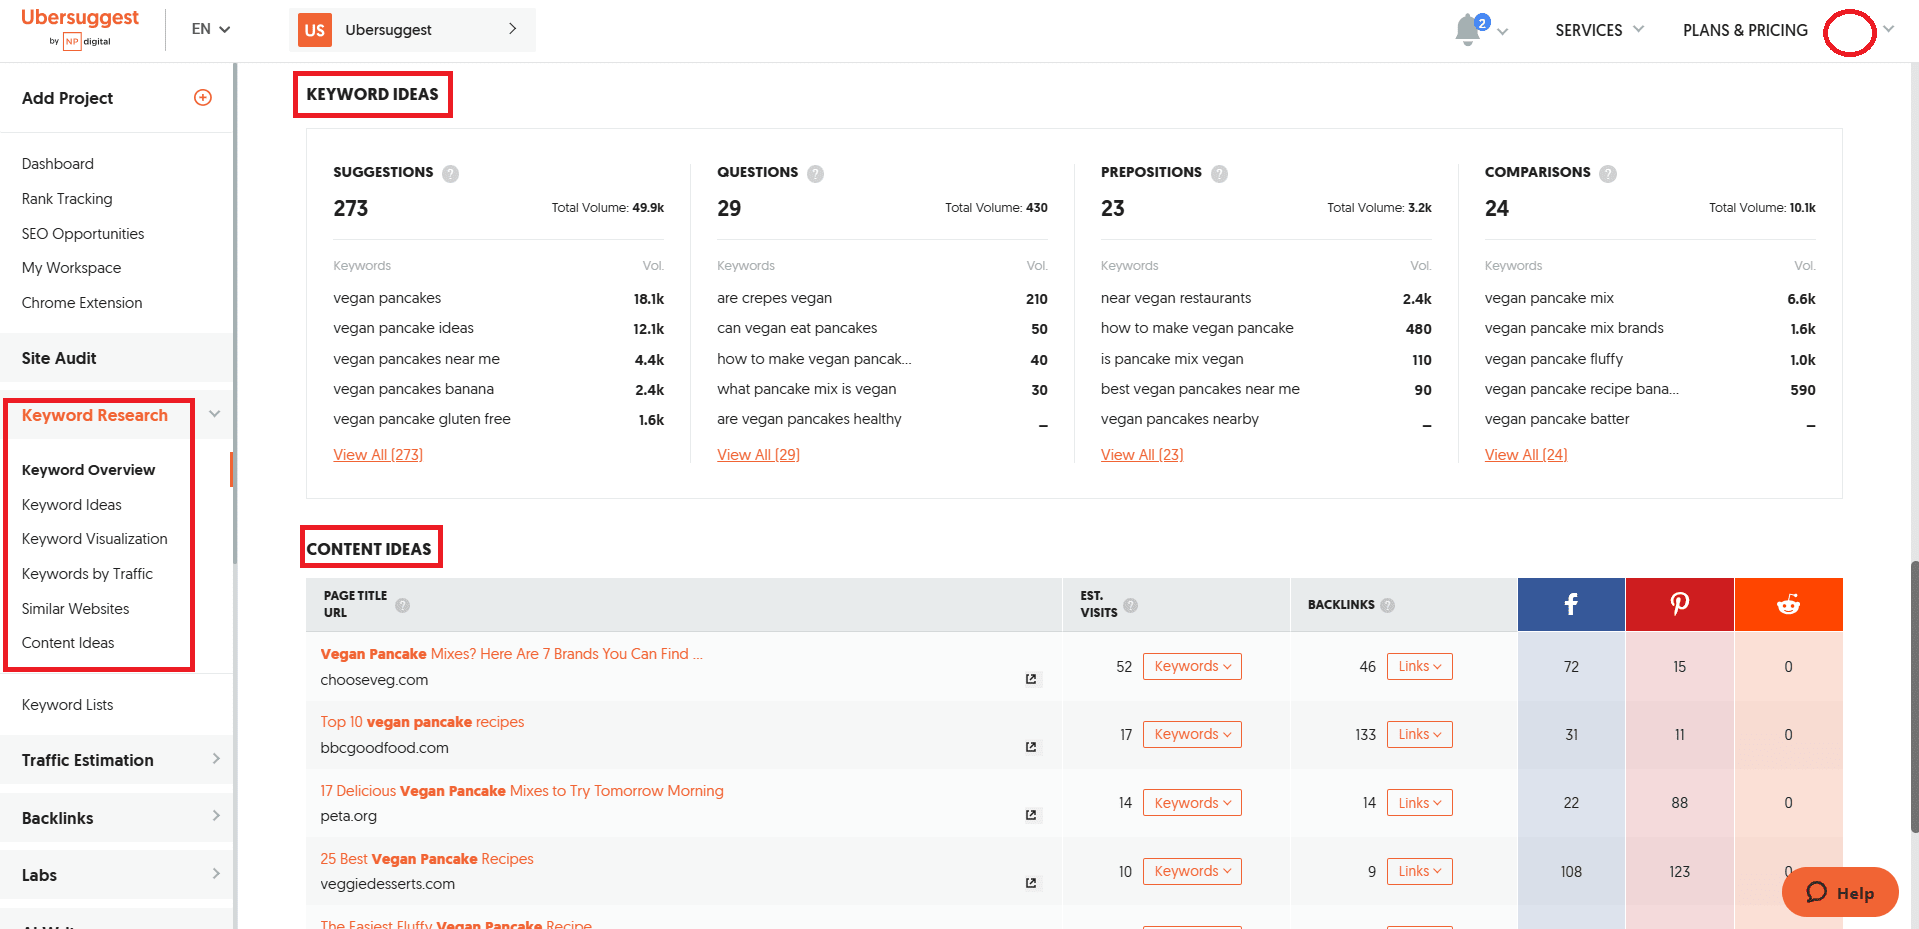The height and width of the screenshot is (929, 1919).
Task: Click the Pinterest column header icon
Action: coord(1680,604)
